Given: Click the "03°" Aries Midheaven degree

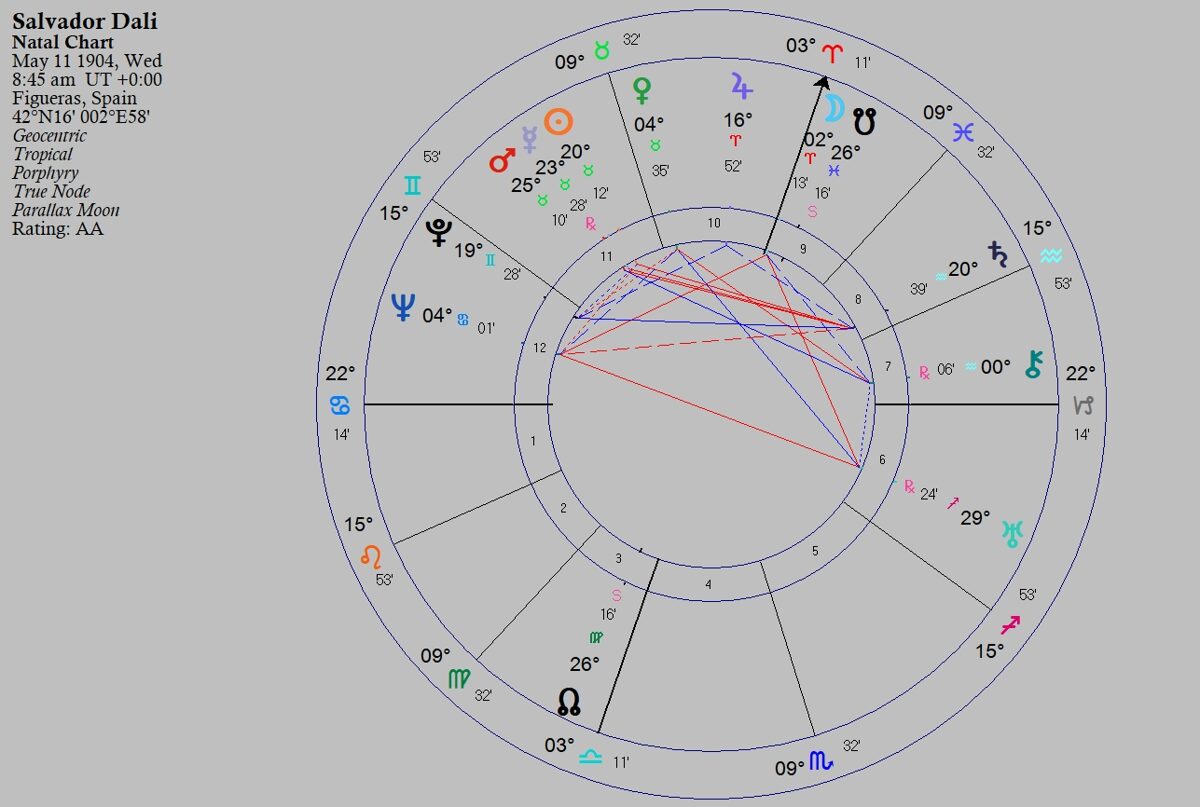Looking at the screenshot, I should point(801,47).
